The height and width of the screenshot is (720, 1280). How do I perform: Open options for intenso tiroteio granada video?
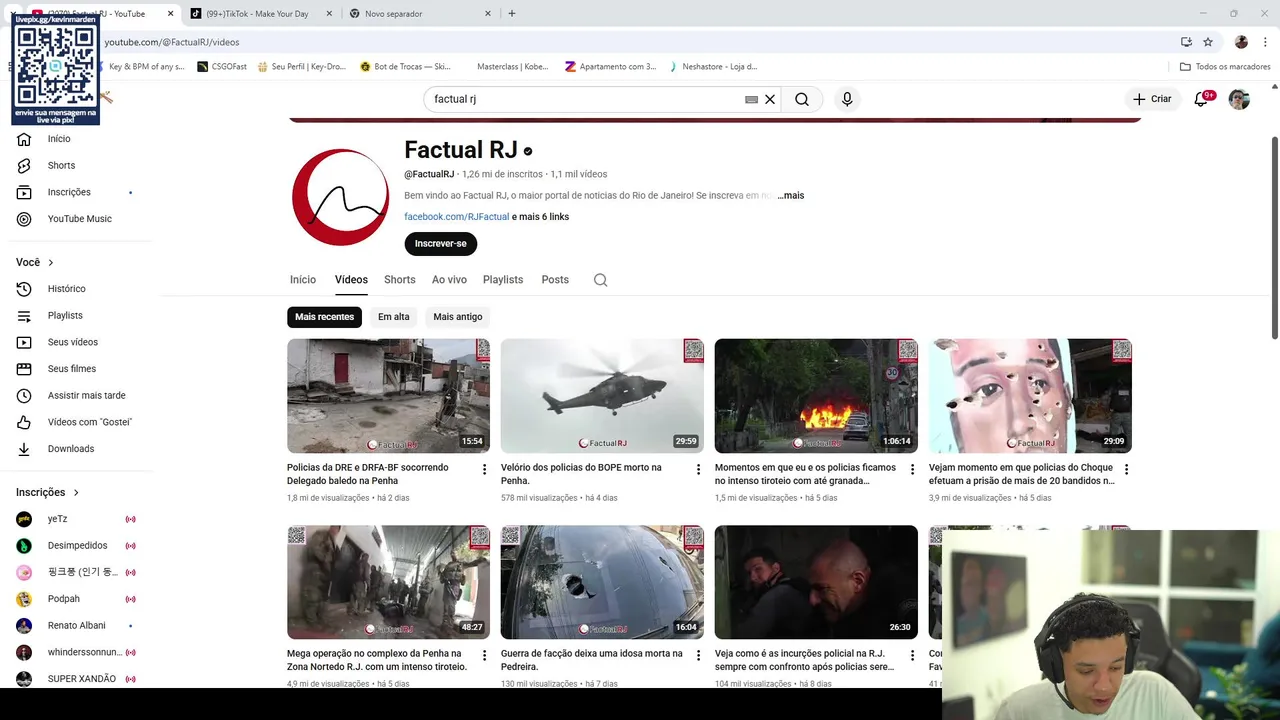point(912,470)
